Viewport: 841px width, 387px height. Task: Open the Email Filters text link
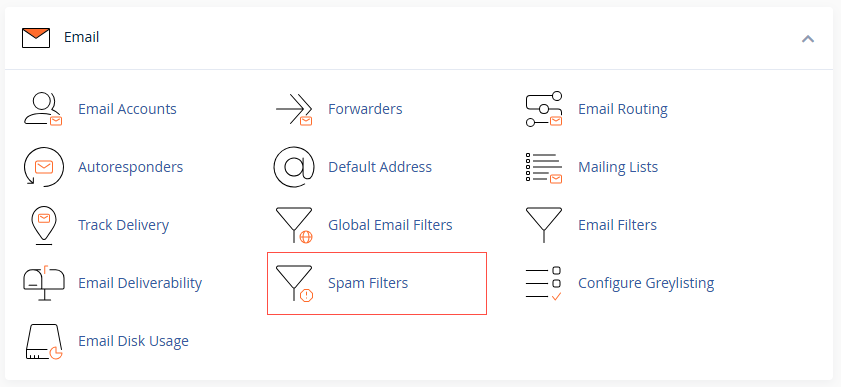point(617,225)
